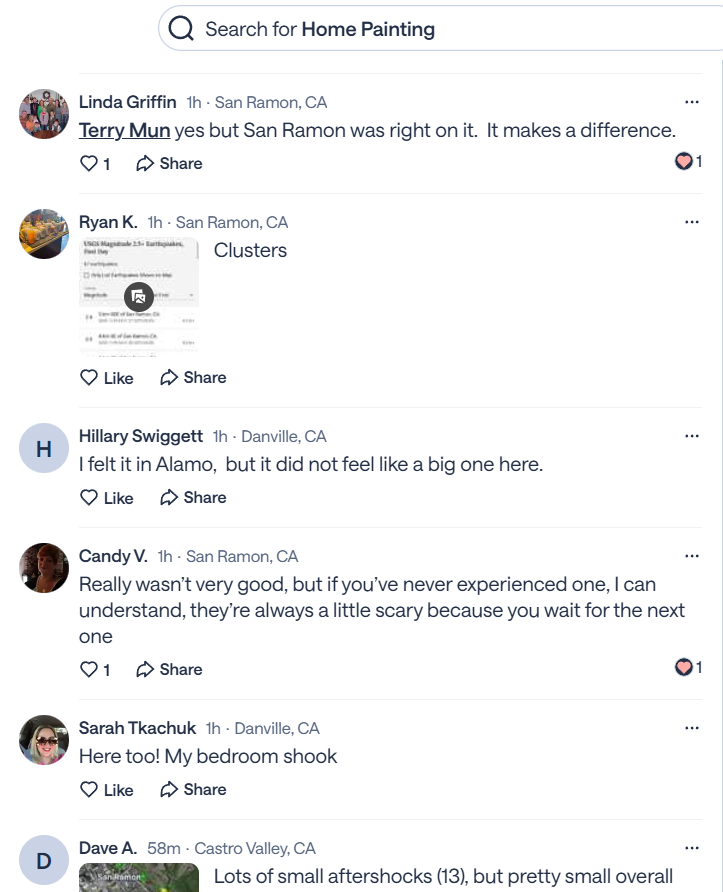Share Candy V.'s comment
The width and height of the screenshot is (723, 892).
(x=169, y=669)
